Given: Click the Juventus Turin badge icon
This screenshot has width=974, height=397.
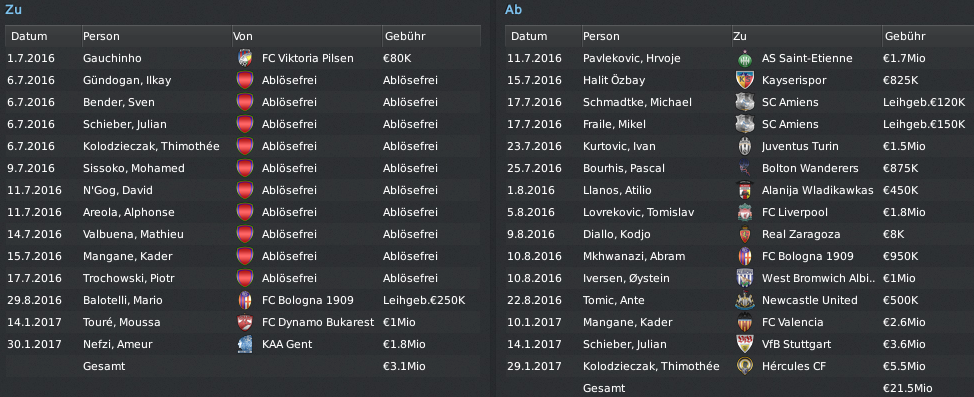Looking at the screenshot, I should pyautogui.click(x=744, y=147).
